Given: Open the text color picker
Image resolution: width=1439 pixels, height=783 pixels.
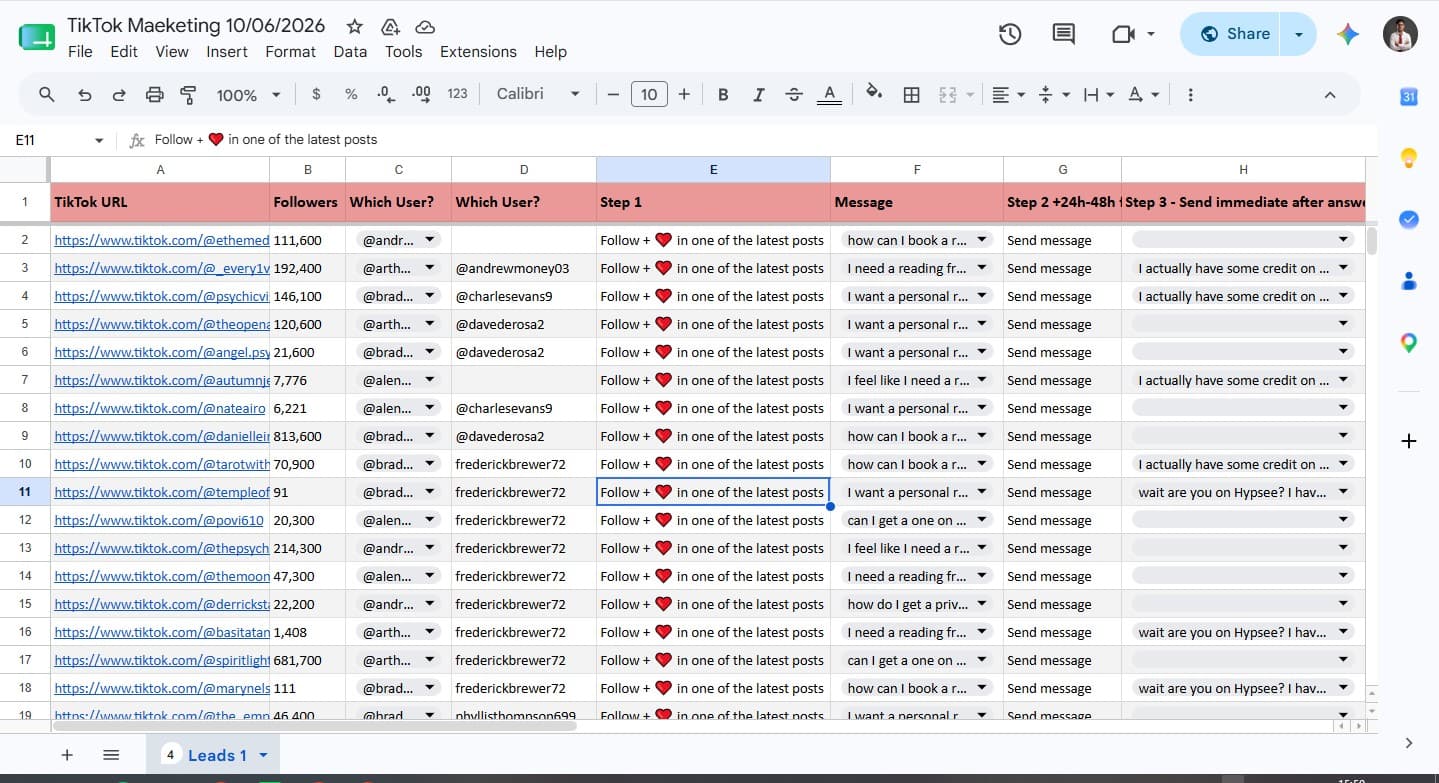Looking at the screenshot, I should (829, 95).
